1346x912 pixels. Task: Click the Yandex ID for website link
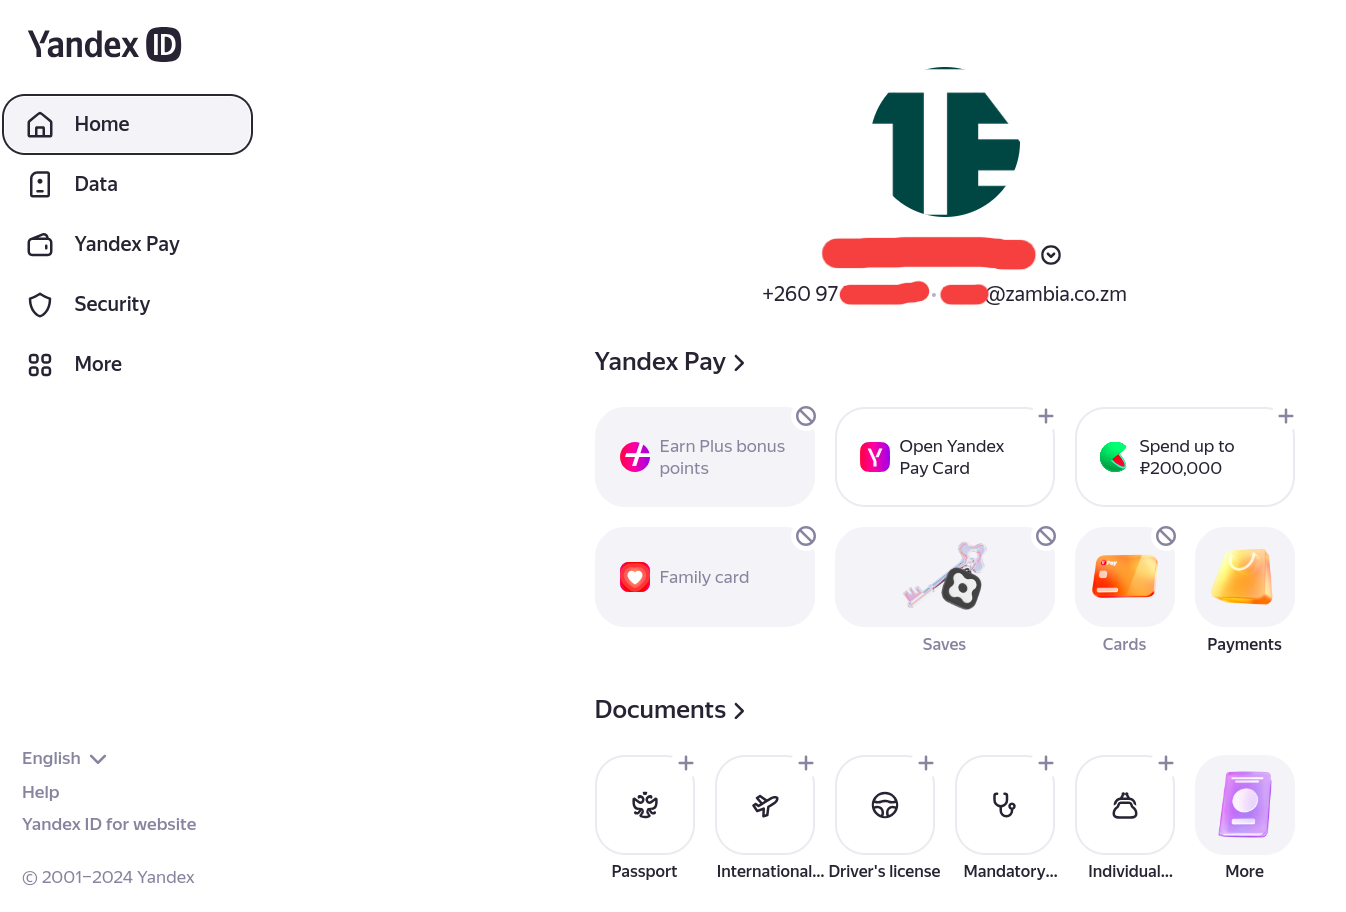pyautogui.click(x=109, y=824)
